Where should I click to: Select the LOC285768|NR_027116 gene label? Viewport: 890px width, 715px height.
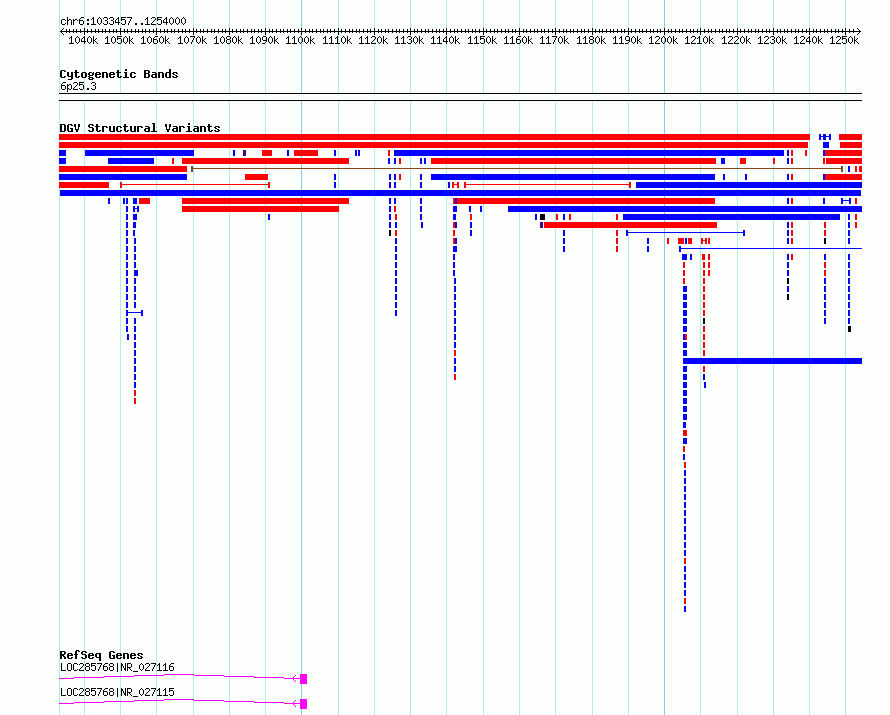[x=117, y=667]
